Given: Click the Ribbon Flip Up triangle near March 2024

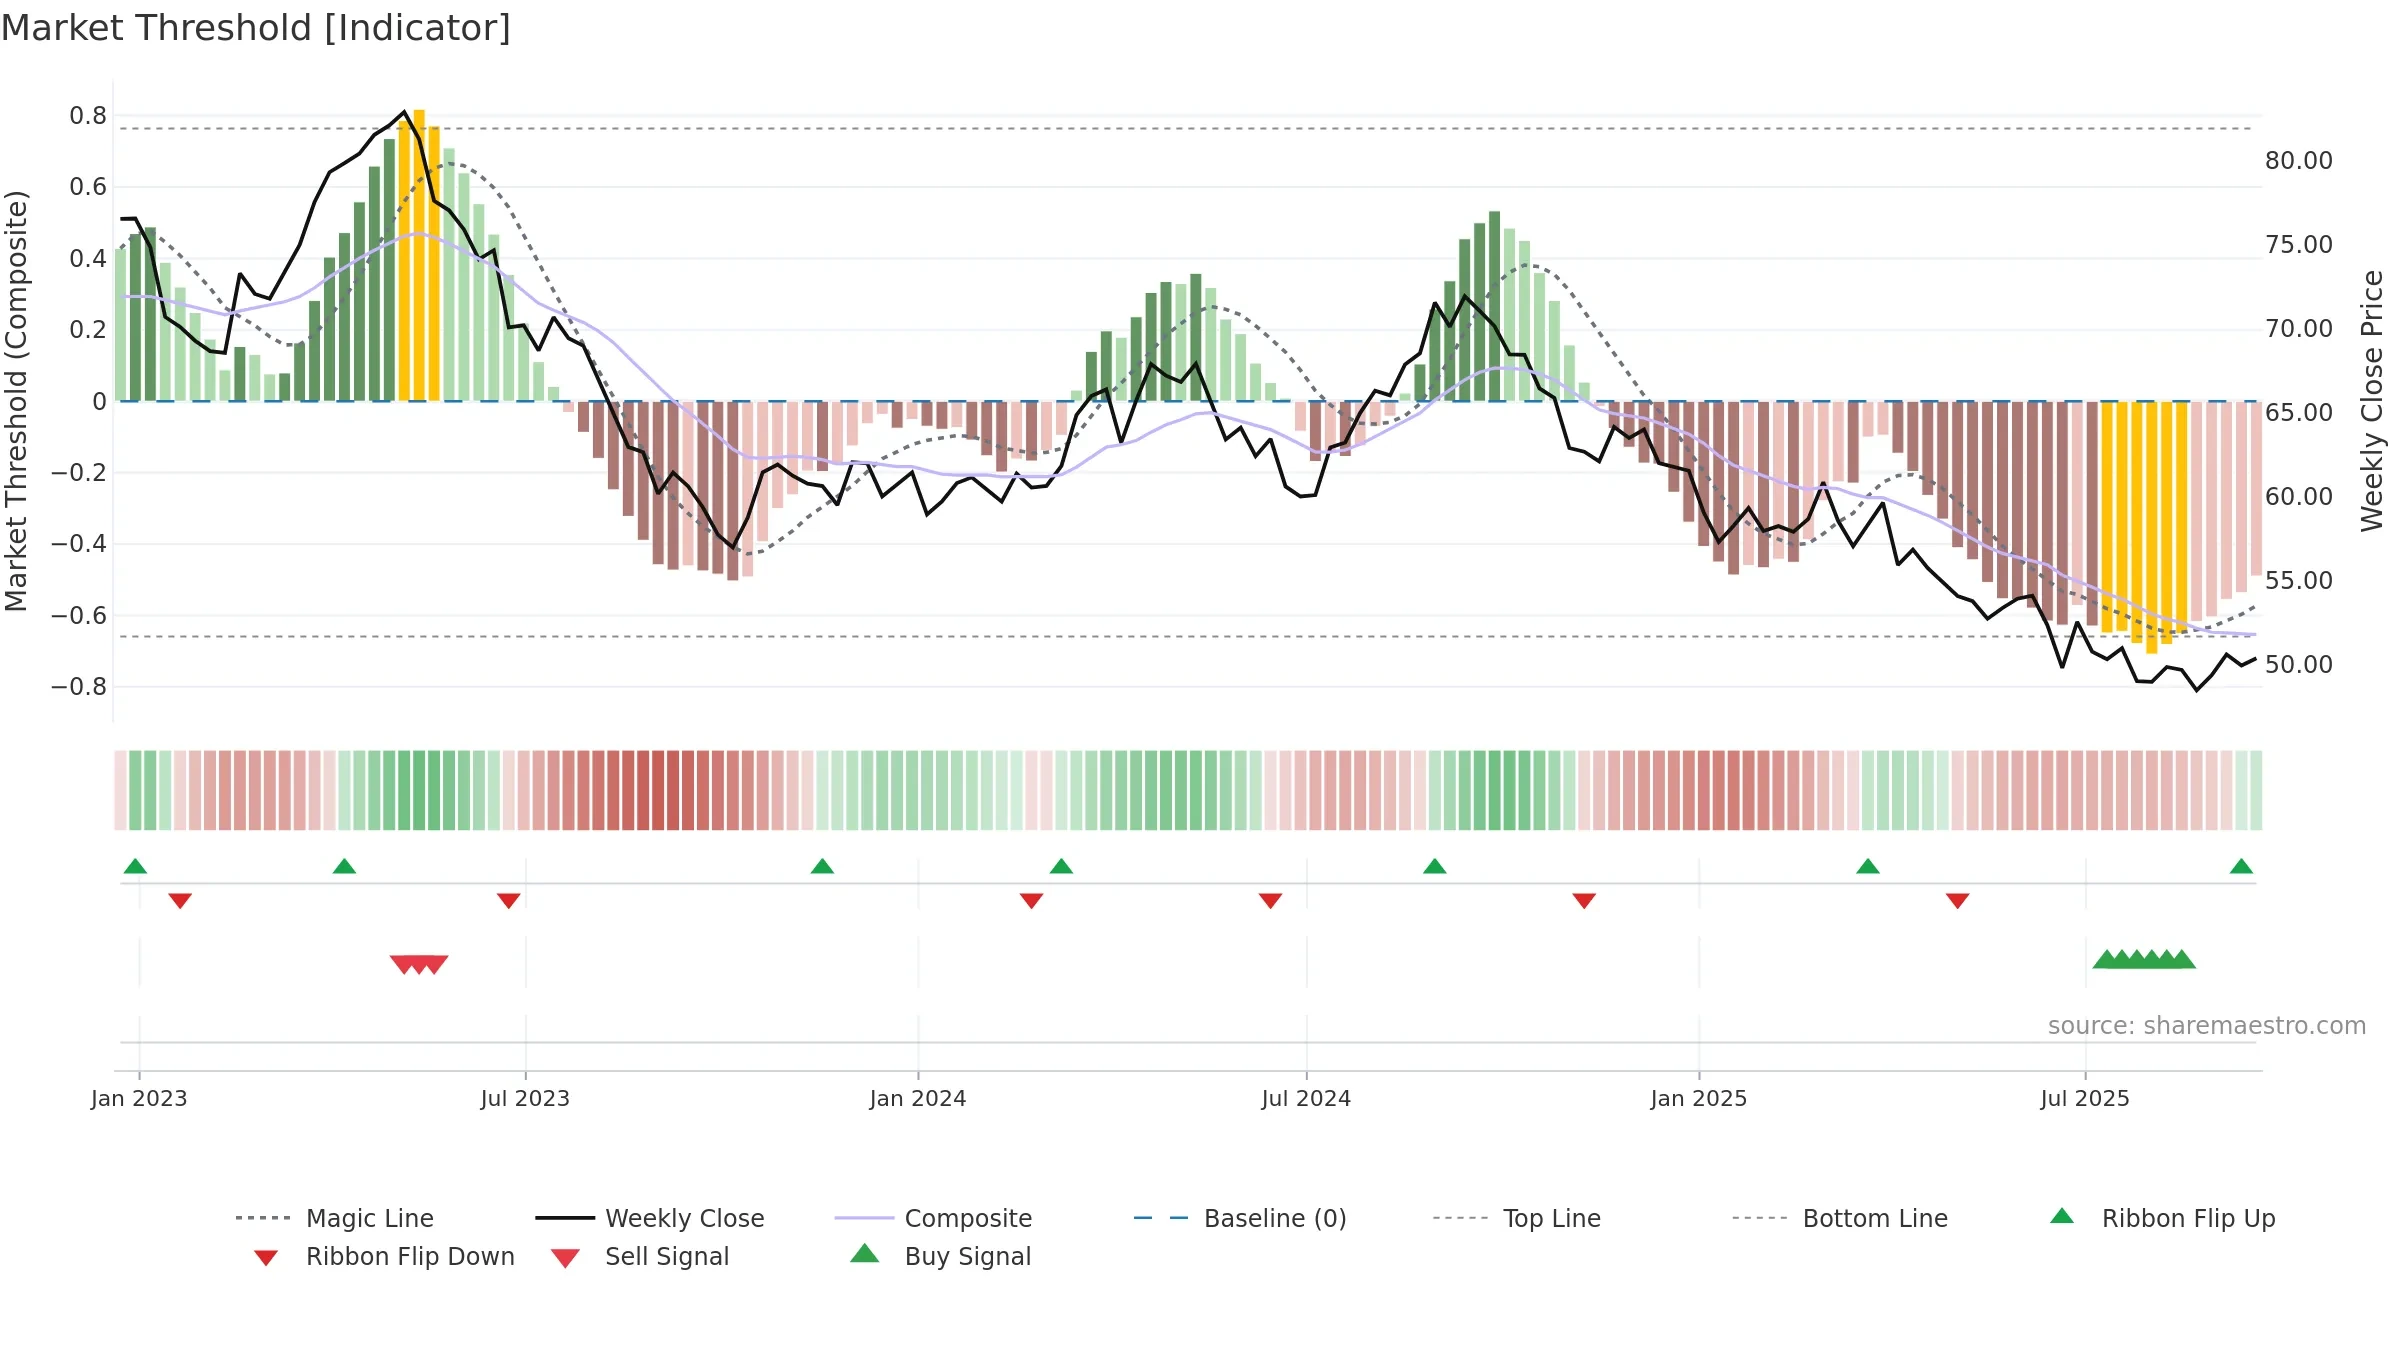Looking at the screenshot, I should pyautogui.click(x=1061, y=866).
